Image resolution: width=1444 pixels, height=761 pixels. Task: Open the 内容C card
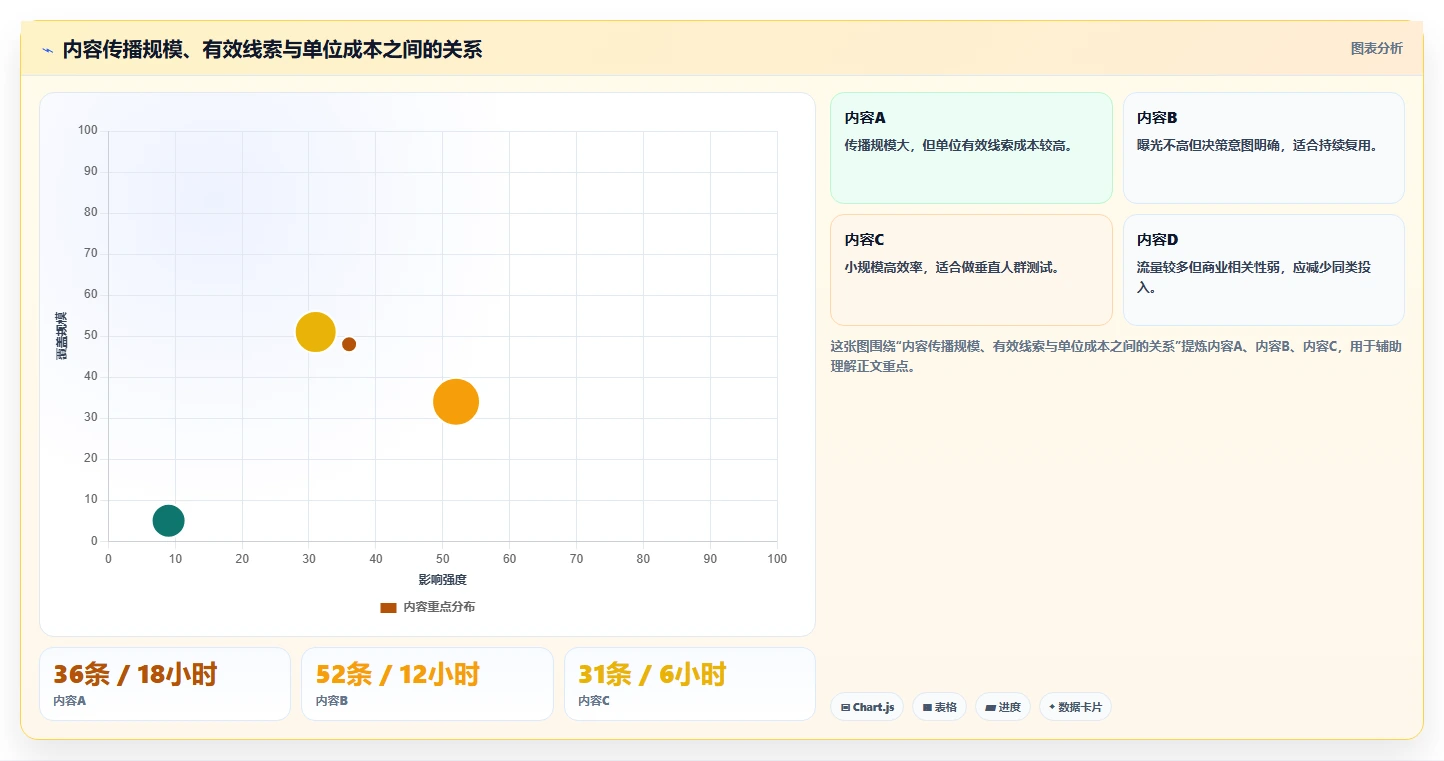point(971,270)
